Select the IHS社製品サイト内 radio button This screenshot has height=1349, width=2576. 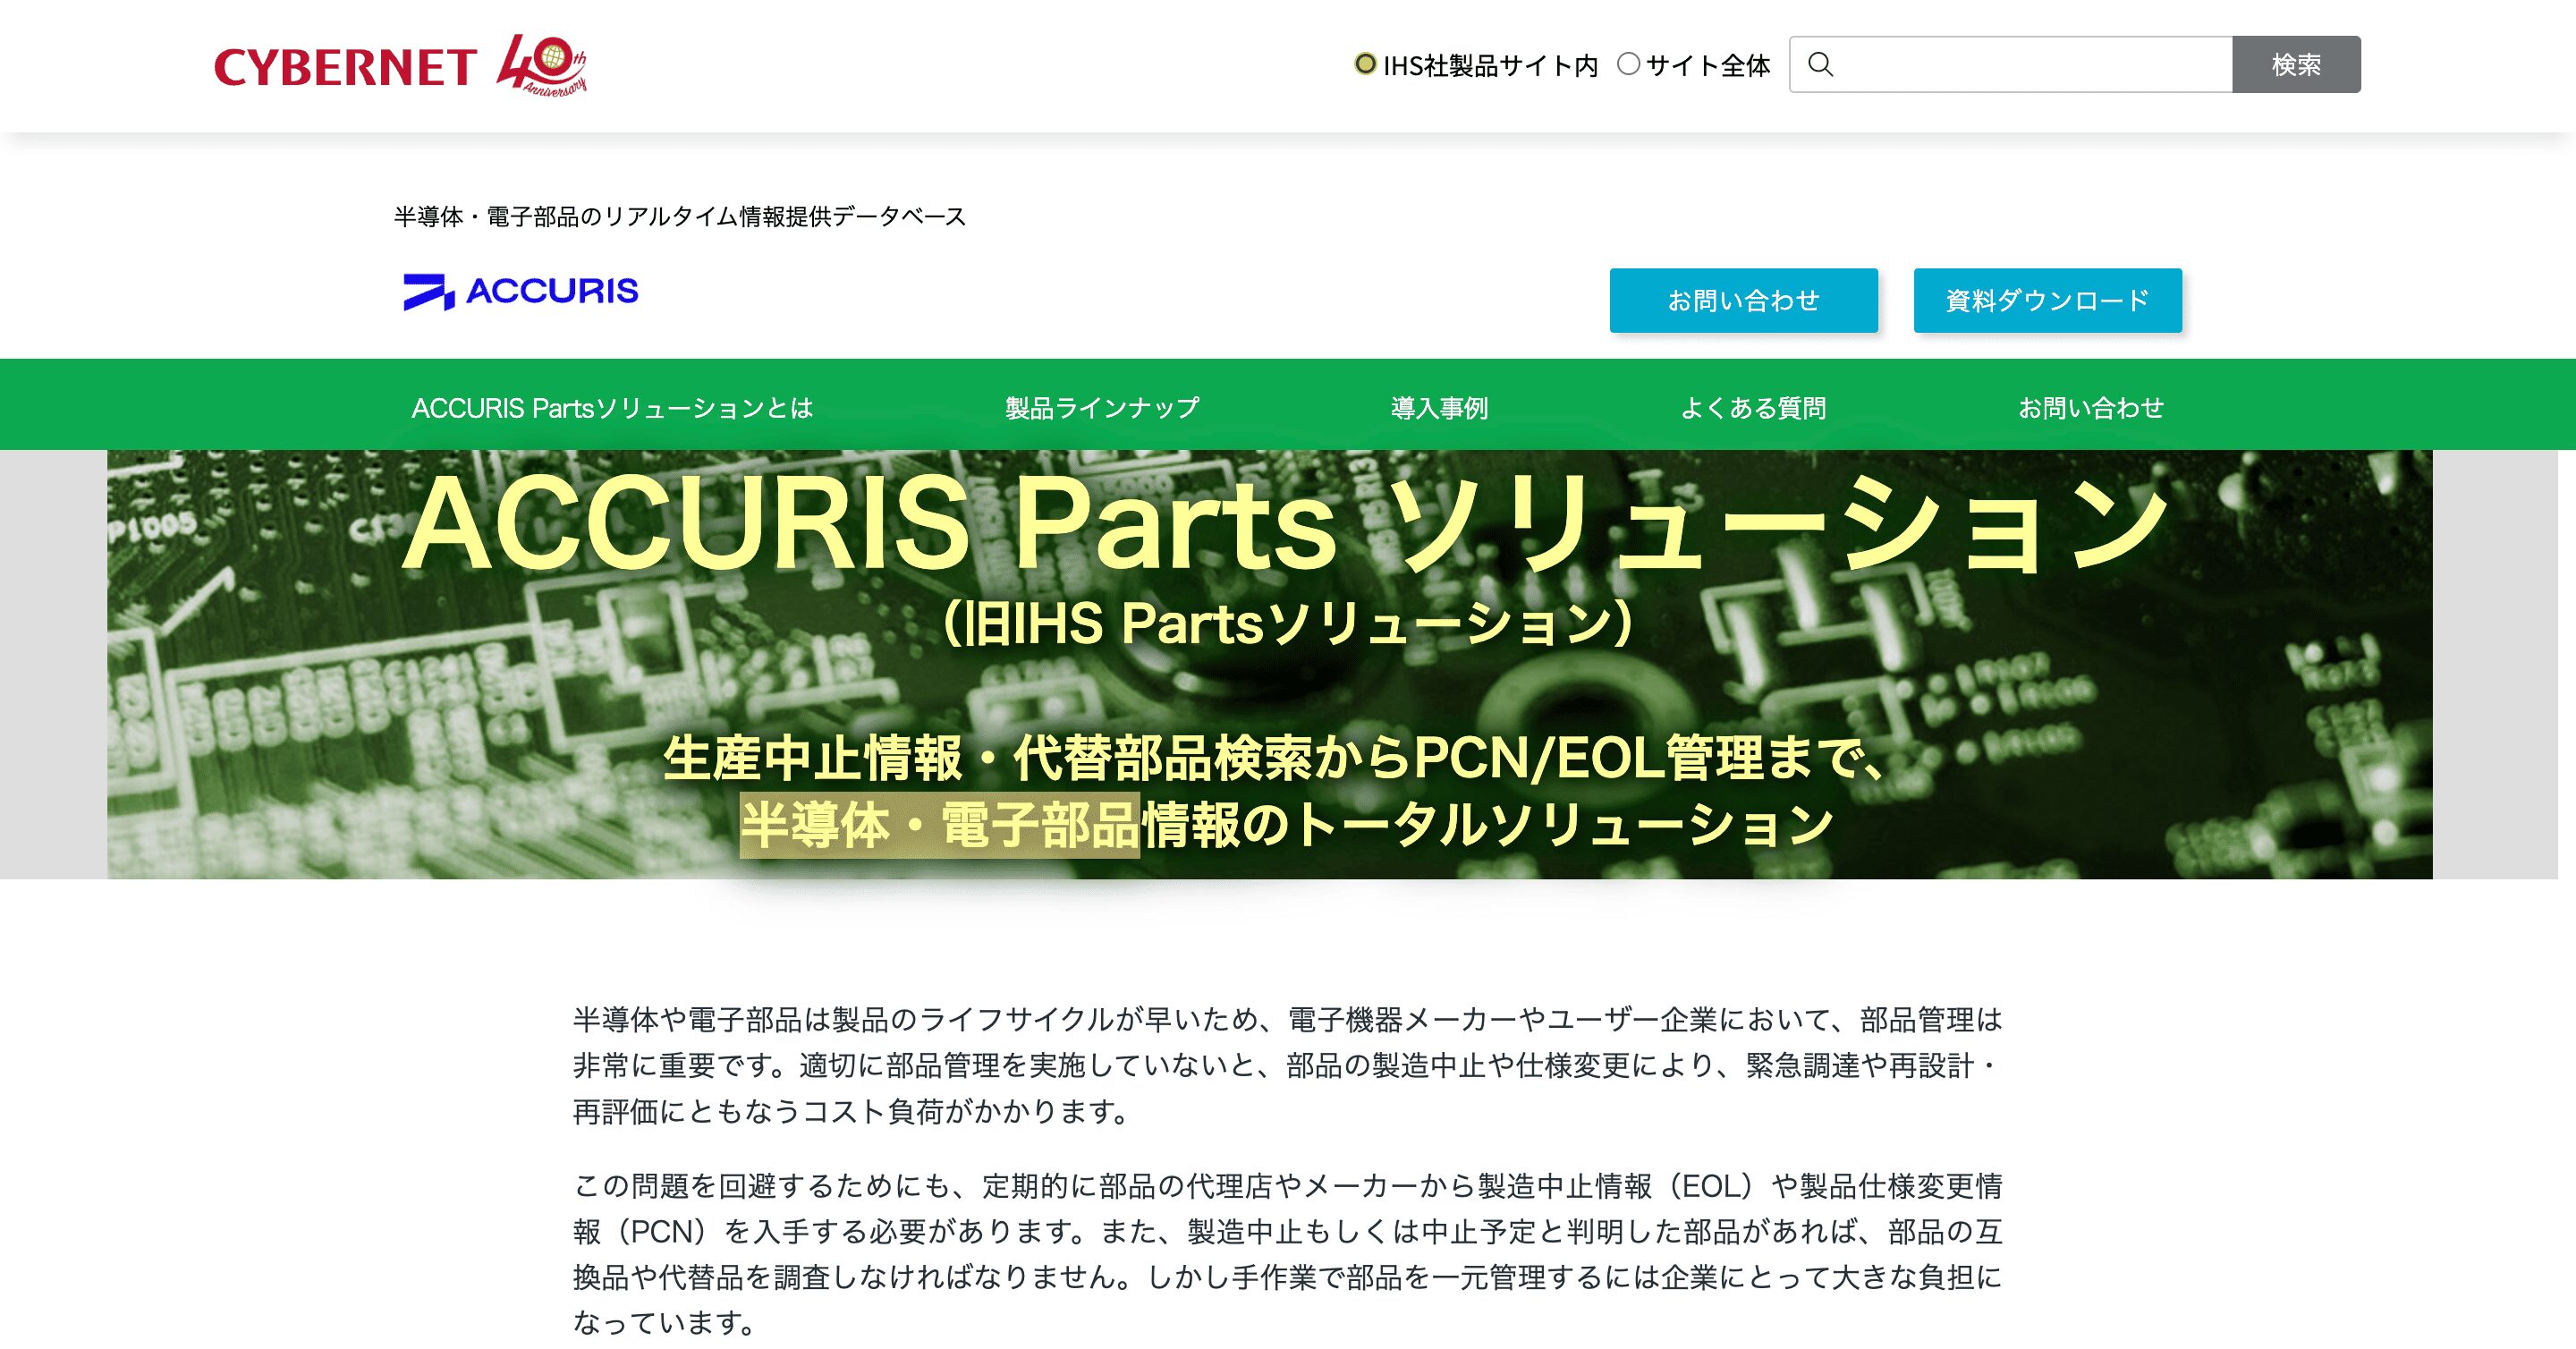click(x=1365, y=64)
